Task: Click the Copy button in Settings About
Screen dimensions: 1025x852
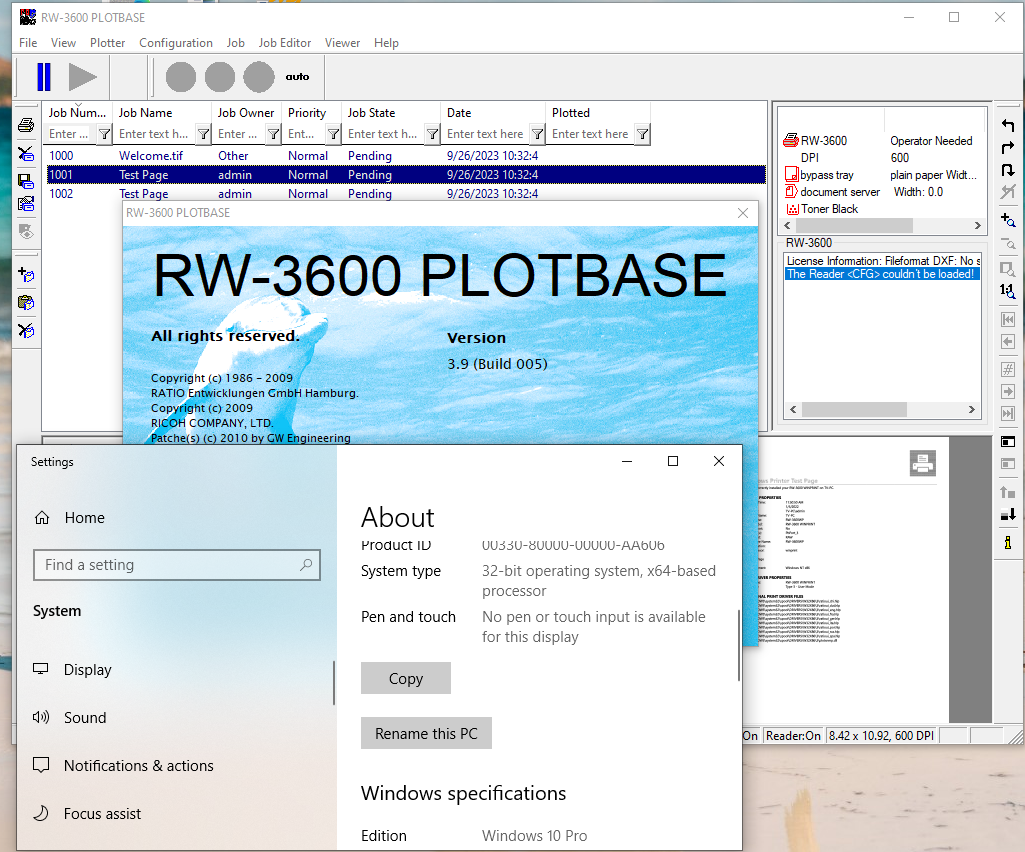Action: 406,678
